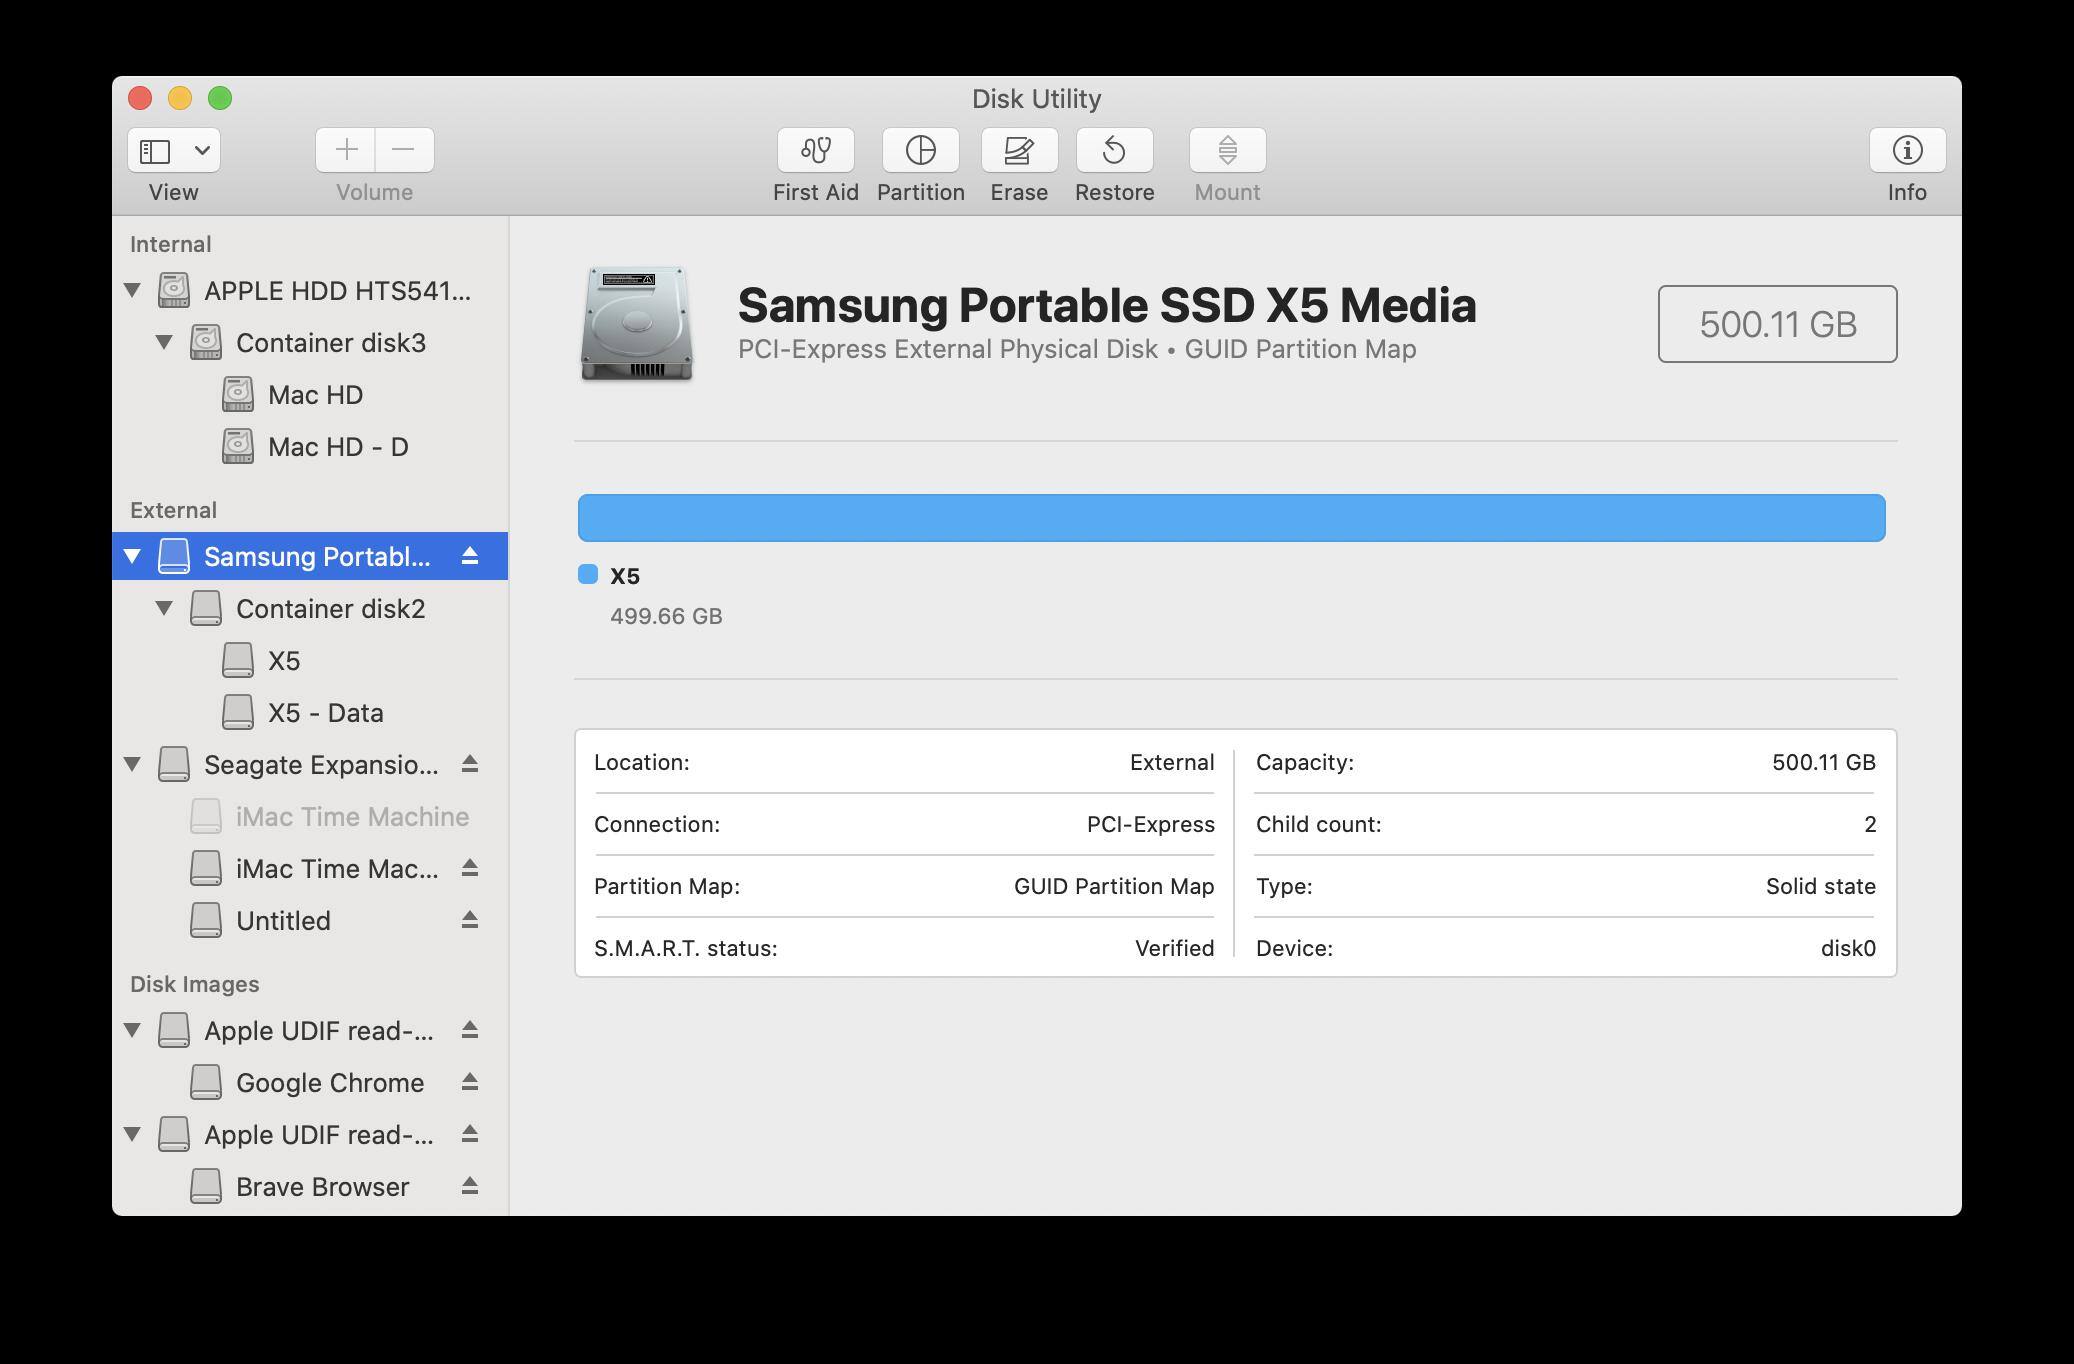
Task: Eject the Samsung Portable SSD
Action: pyautogui.click(x=470, y=556)
